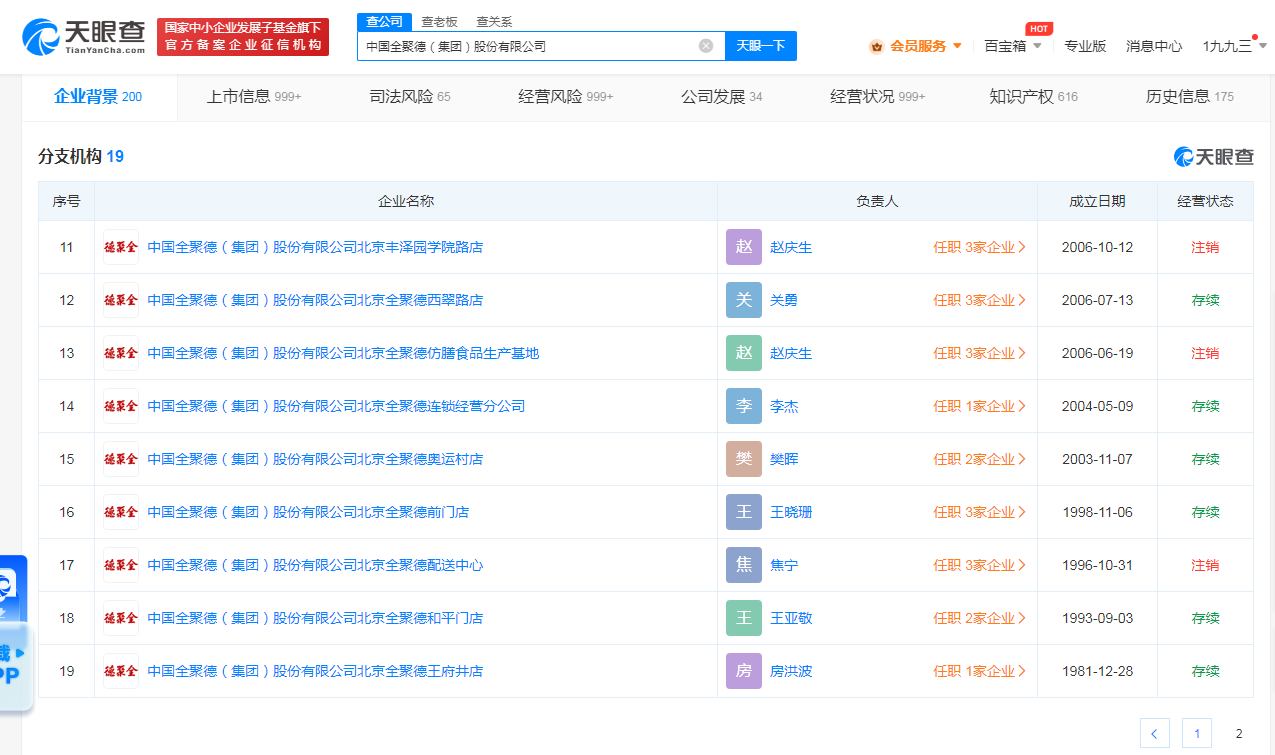This screenshot has width=1275, height=755.
Task: Open 中国全聚德北京全聚德王府井店 company link
Action: tap(315, 671)
